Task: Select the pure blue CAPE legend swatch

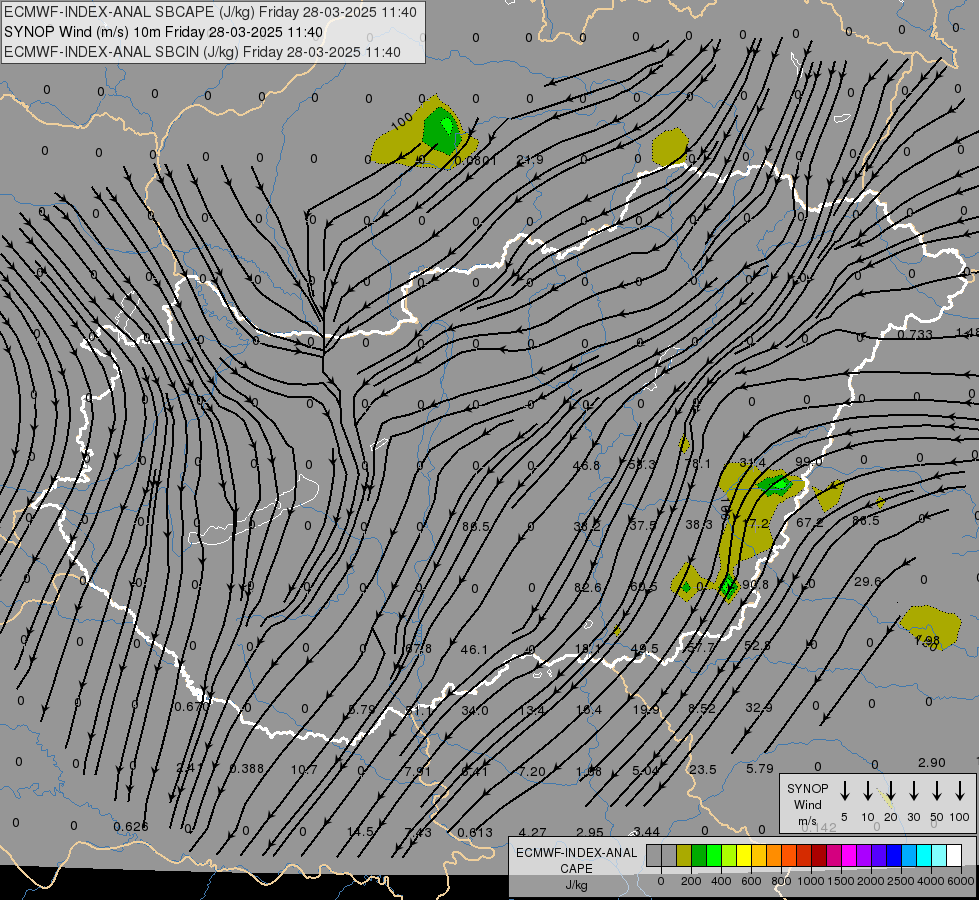Action: tap(893, 856)
